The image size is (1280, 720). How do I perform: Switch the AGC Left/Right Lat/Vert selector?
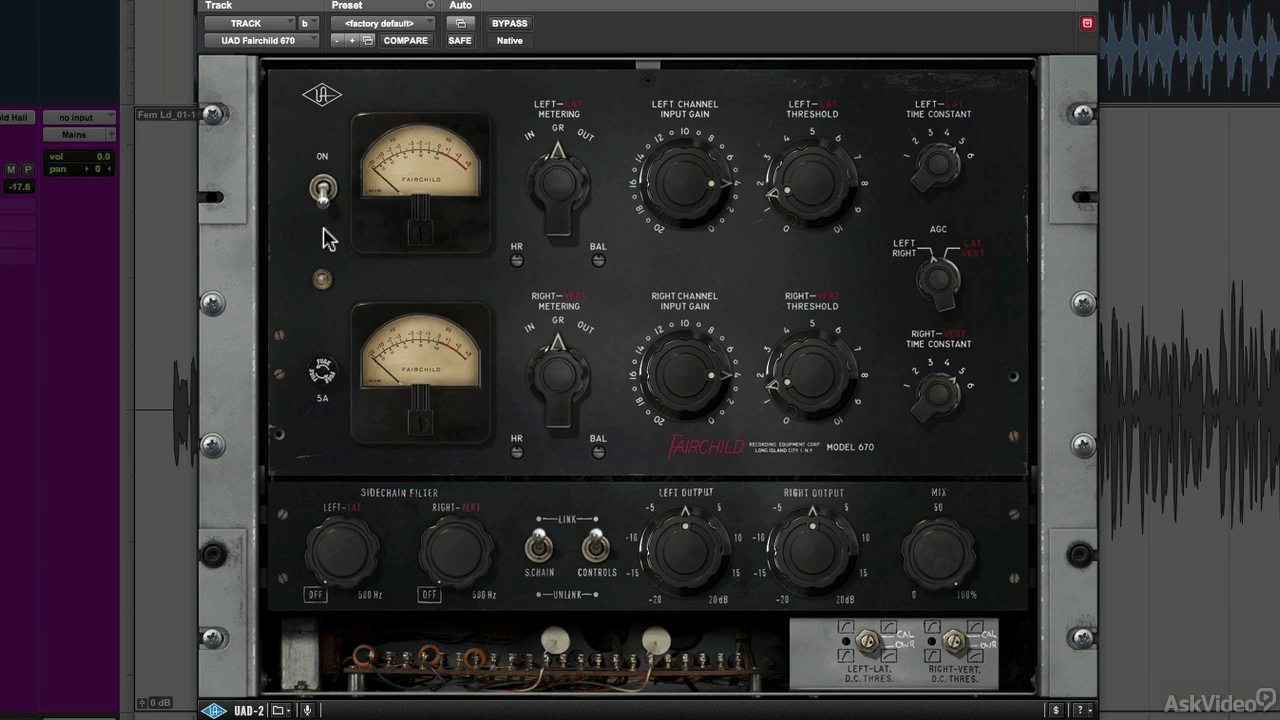point(938,281)
